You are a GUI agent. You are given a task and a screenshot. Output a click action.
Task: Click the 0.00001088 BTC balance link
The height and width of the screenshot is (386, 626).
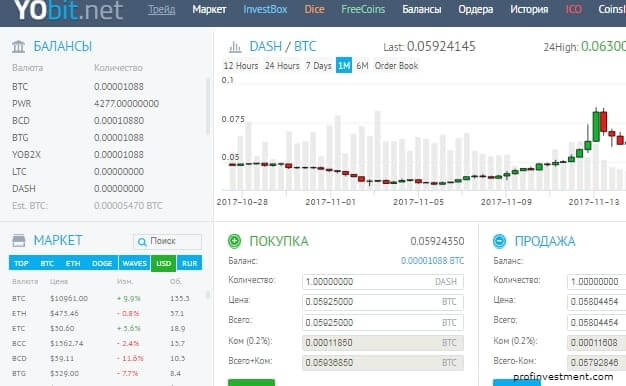click(432, 261)
